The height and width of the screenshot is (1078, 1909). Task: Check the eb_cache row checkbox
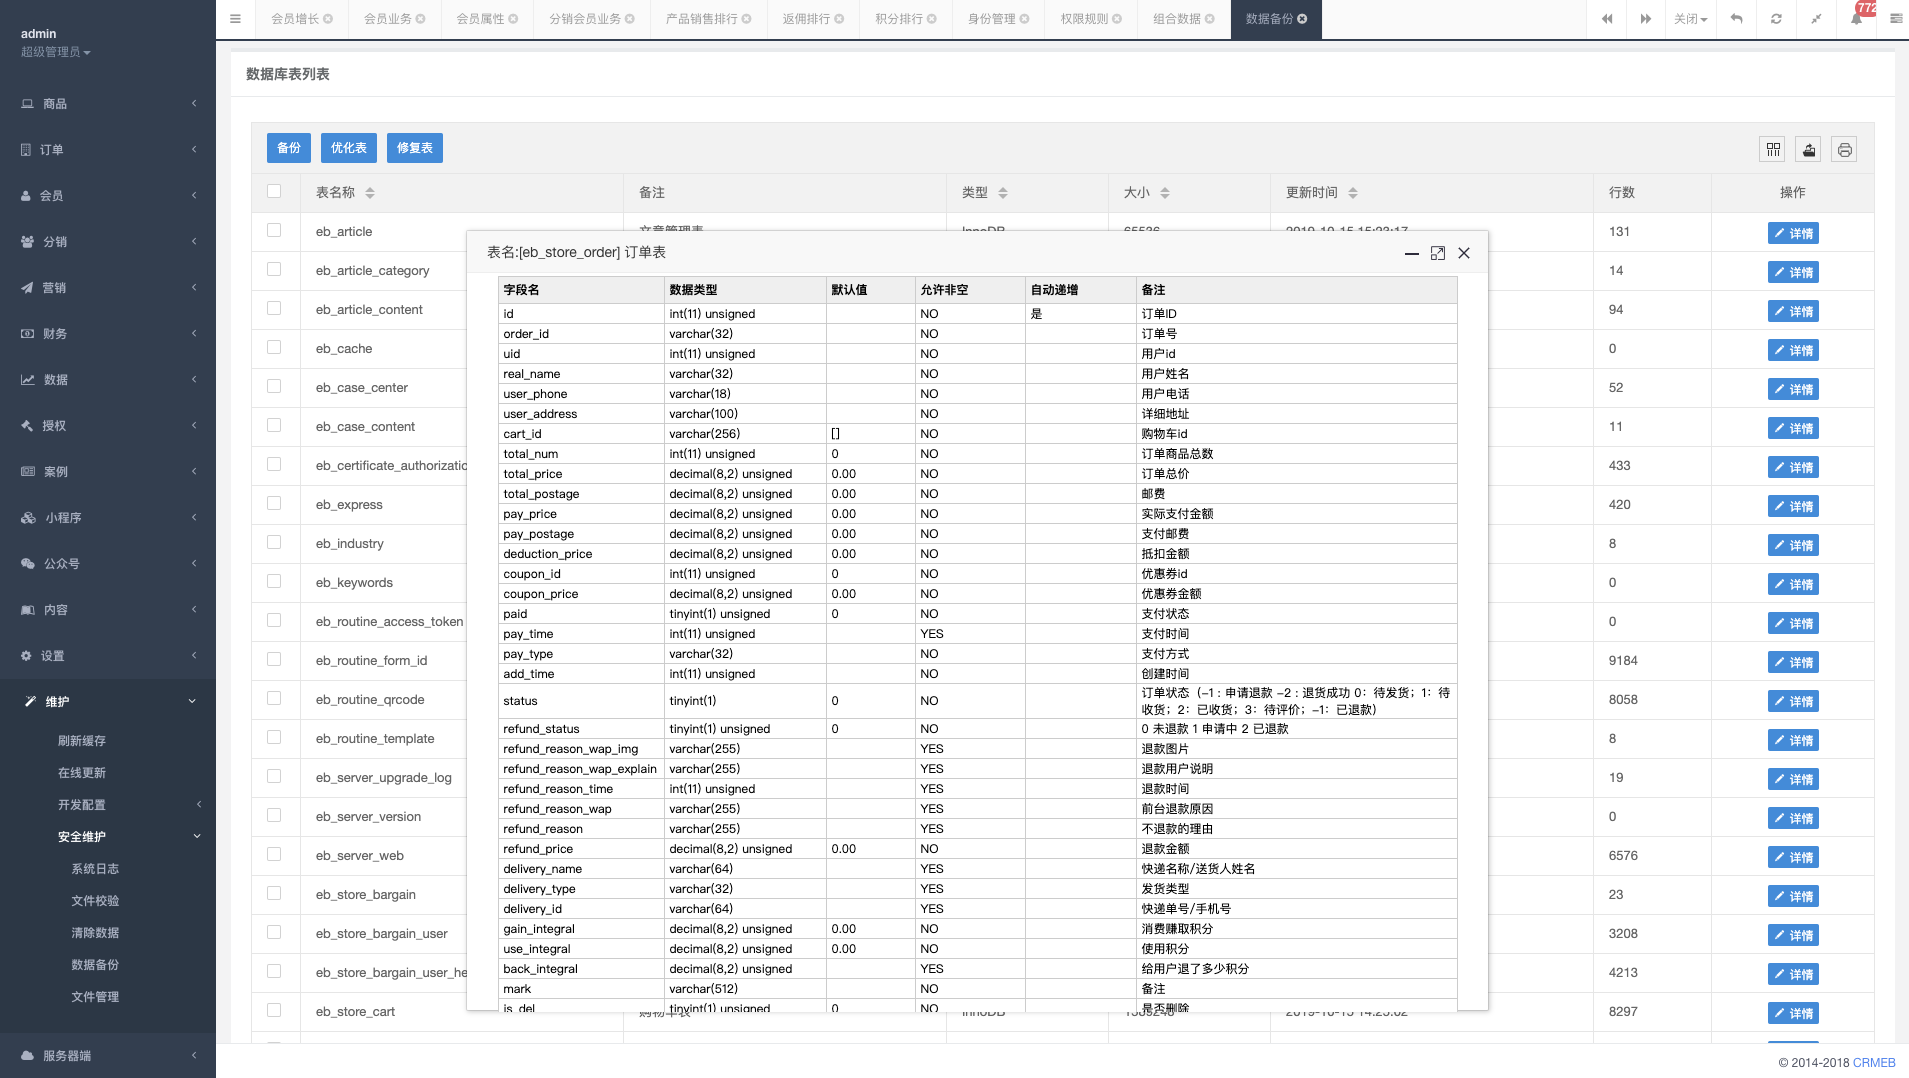[274, 348]
